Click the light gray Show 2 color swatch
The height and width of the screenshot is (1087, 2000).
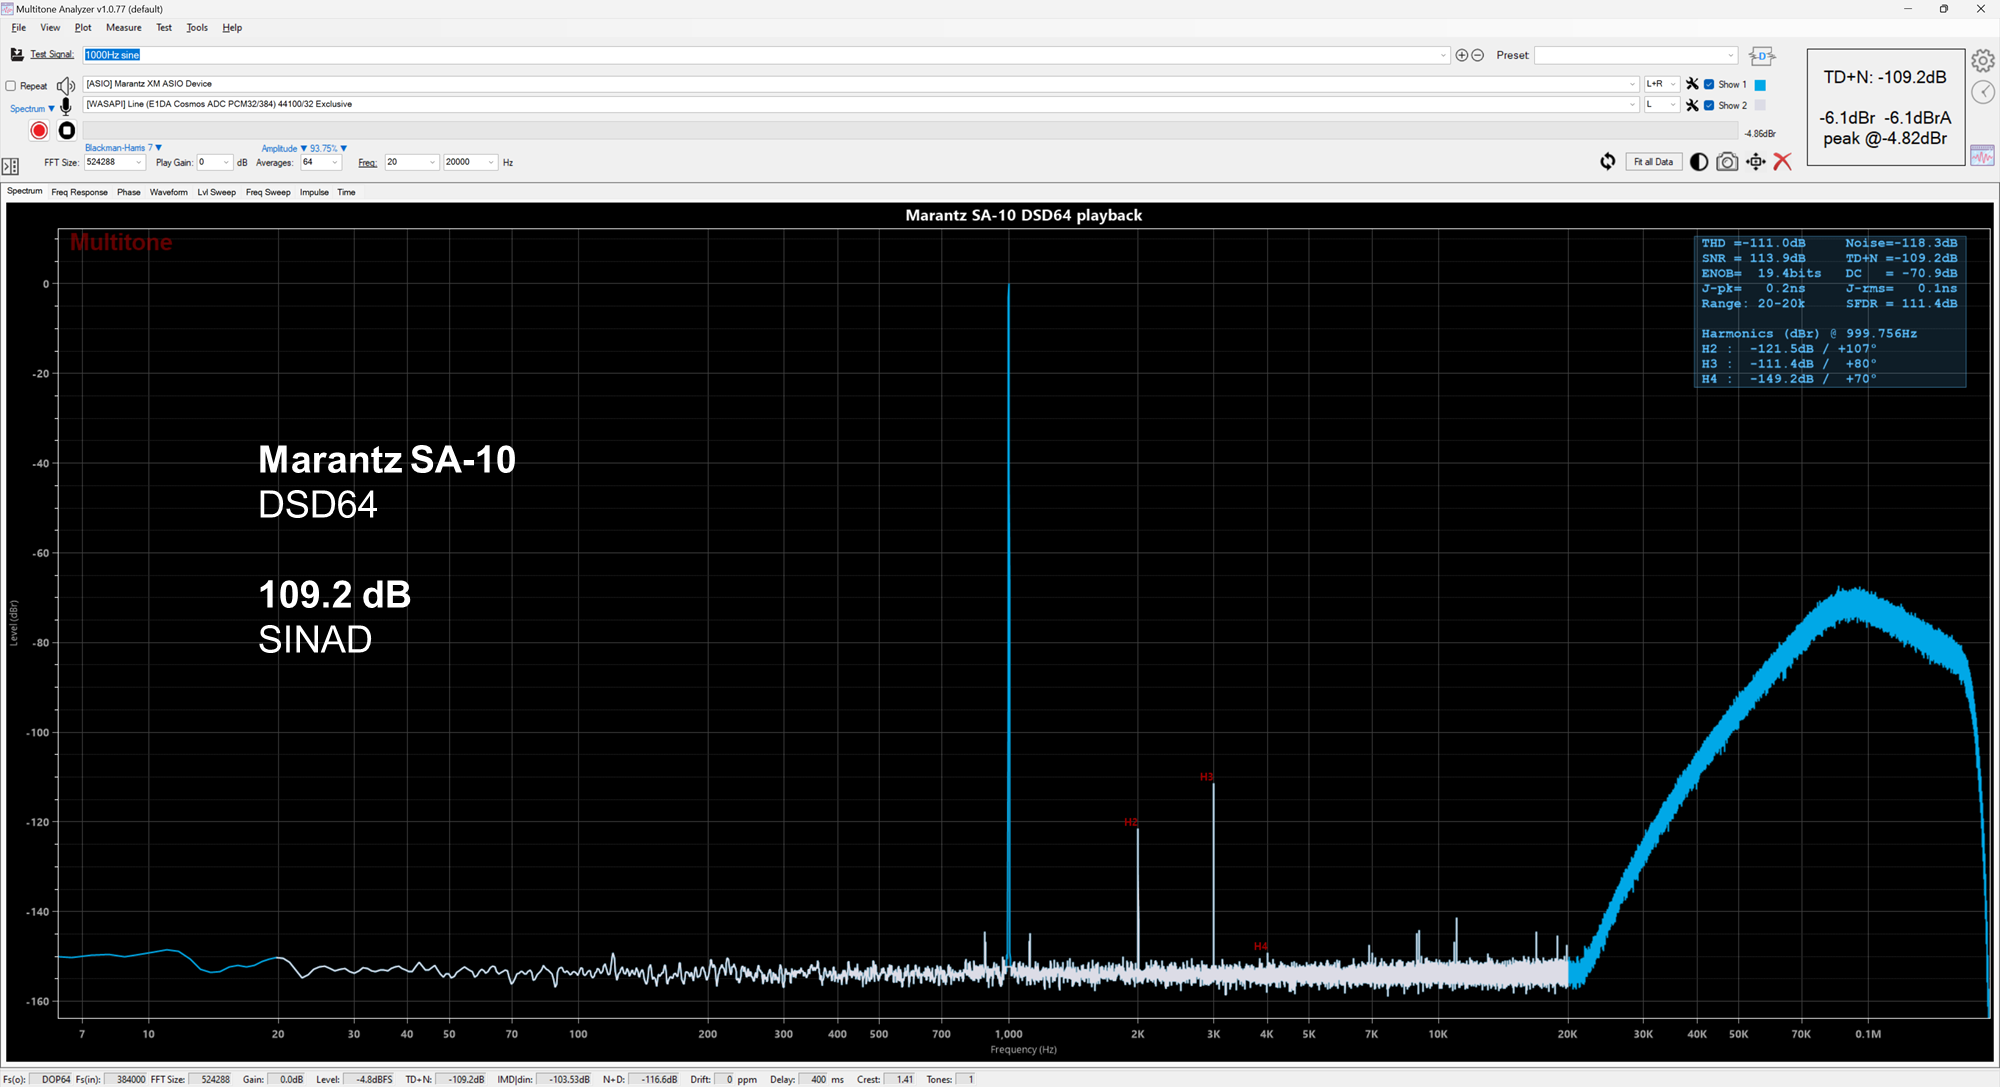tap(1760, 105)
